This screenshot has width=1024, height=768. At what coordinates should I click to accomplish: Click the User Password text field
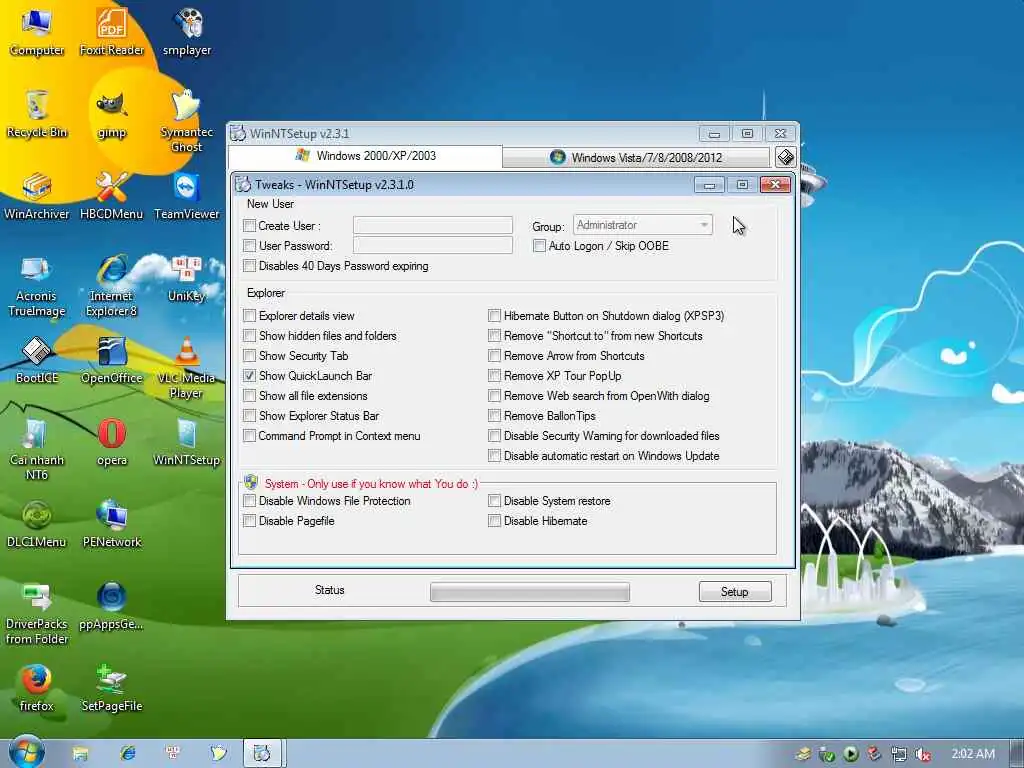tap(432, 245)
